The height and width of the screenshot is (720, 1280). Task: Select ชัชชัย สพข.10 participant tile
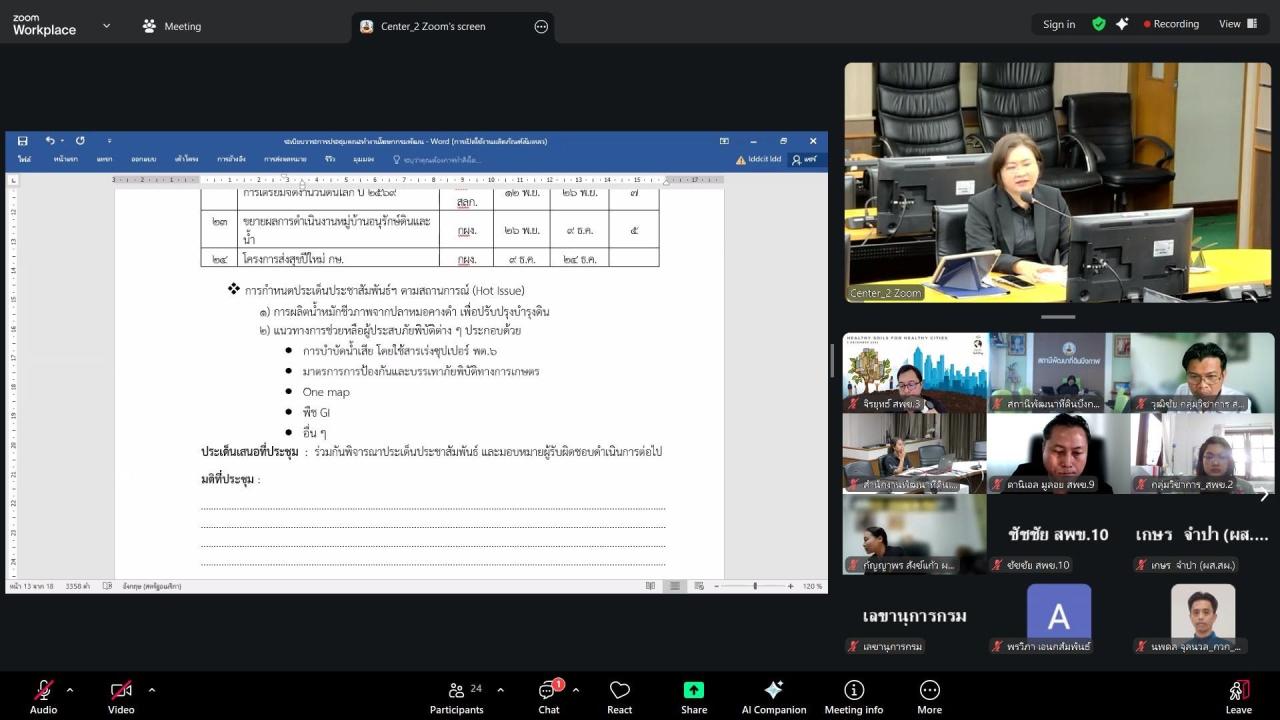click(x=1058, y=535)
